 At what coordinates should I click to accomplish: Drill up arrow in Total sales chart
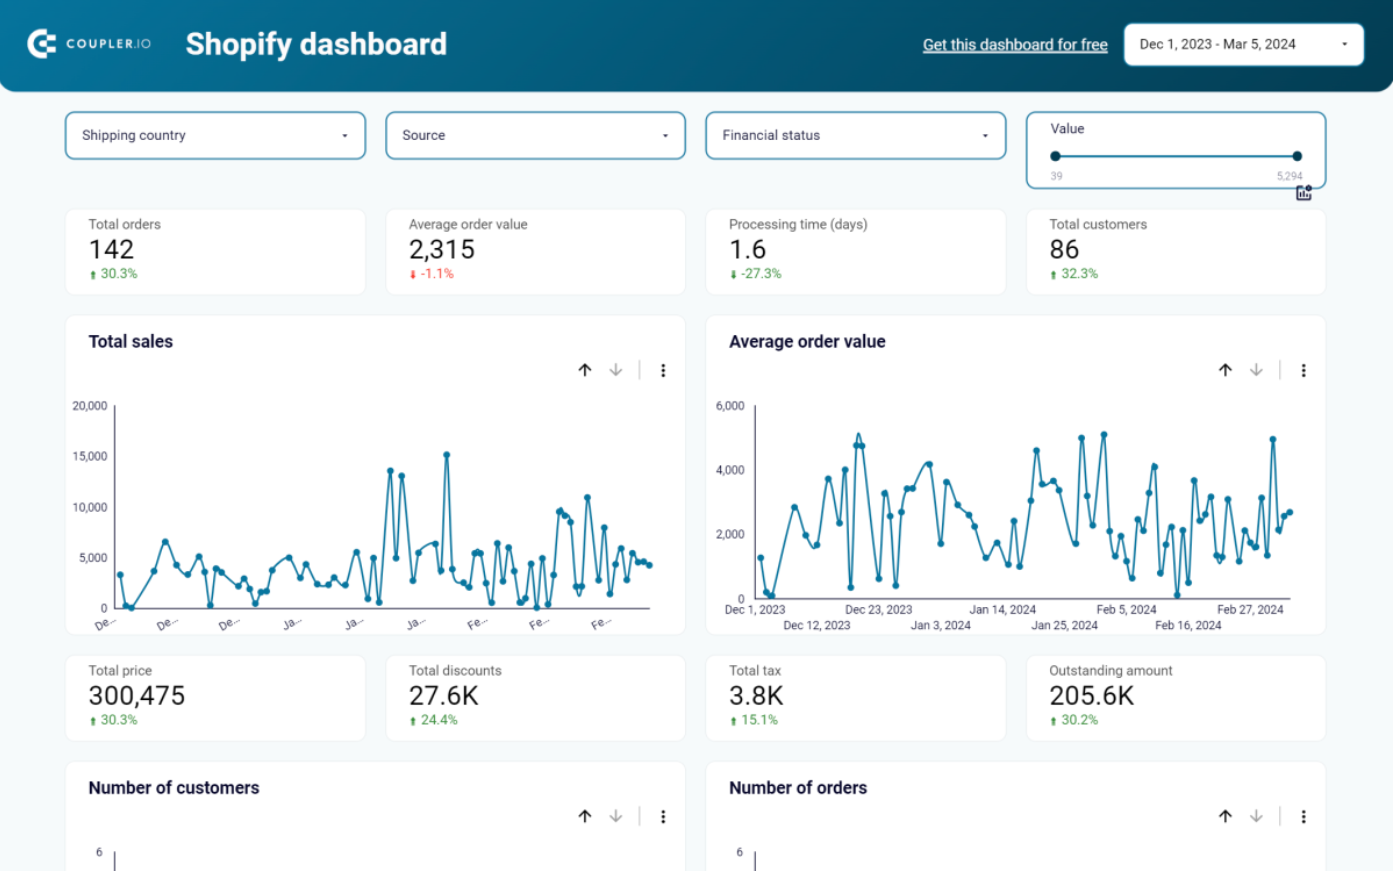coord(585,370)
